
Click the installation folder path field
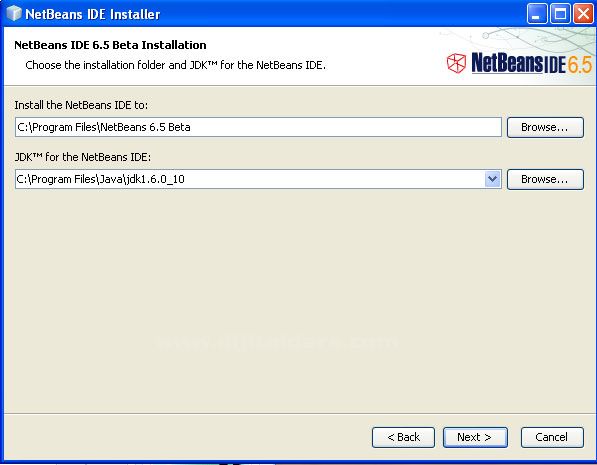(258, 127)
